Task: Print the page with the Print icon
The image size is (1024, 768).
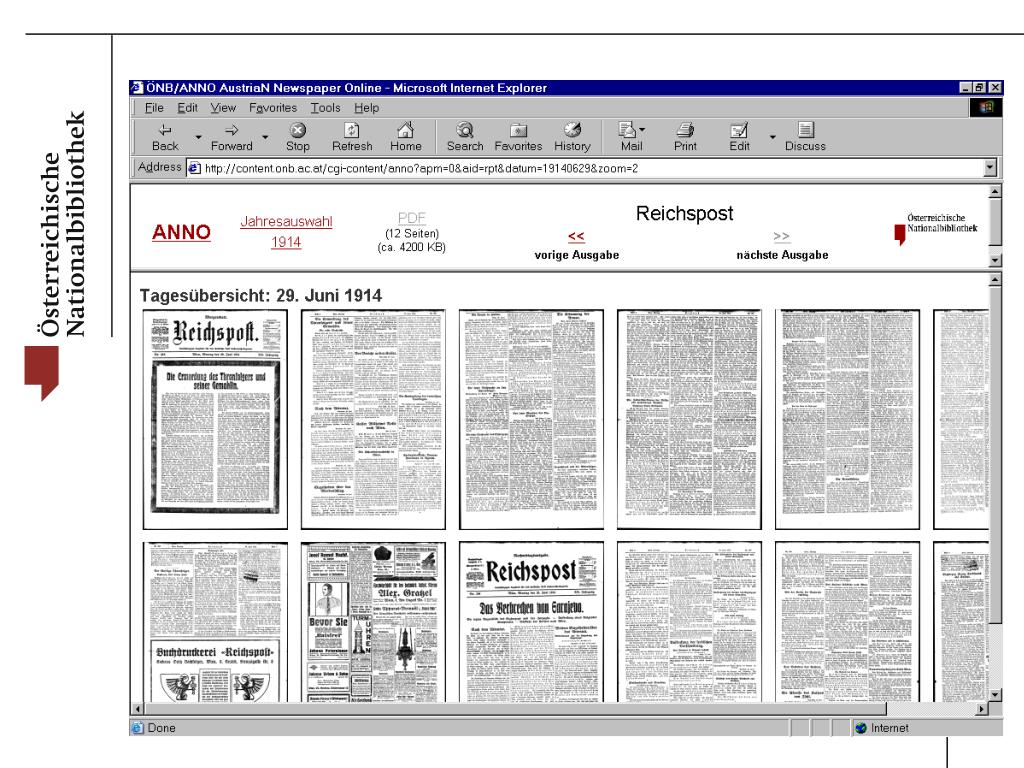Action: tap(685, 137)
